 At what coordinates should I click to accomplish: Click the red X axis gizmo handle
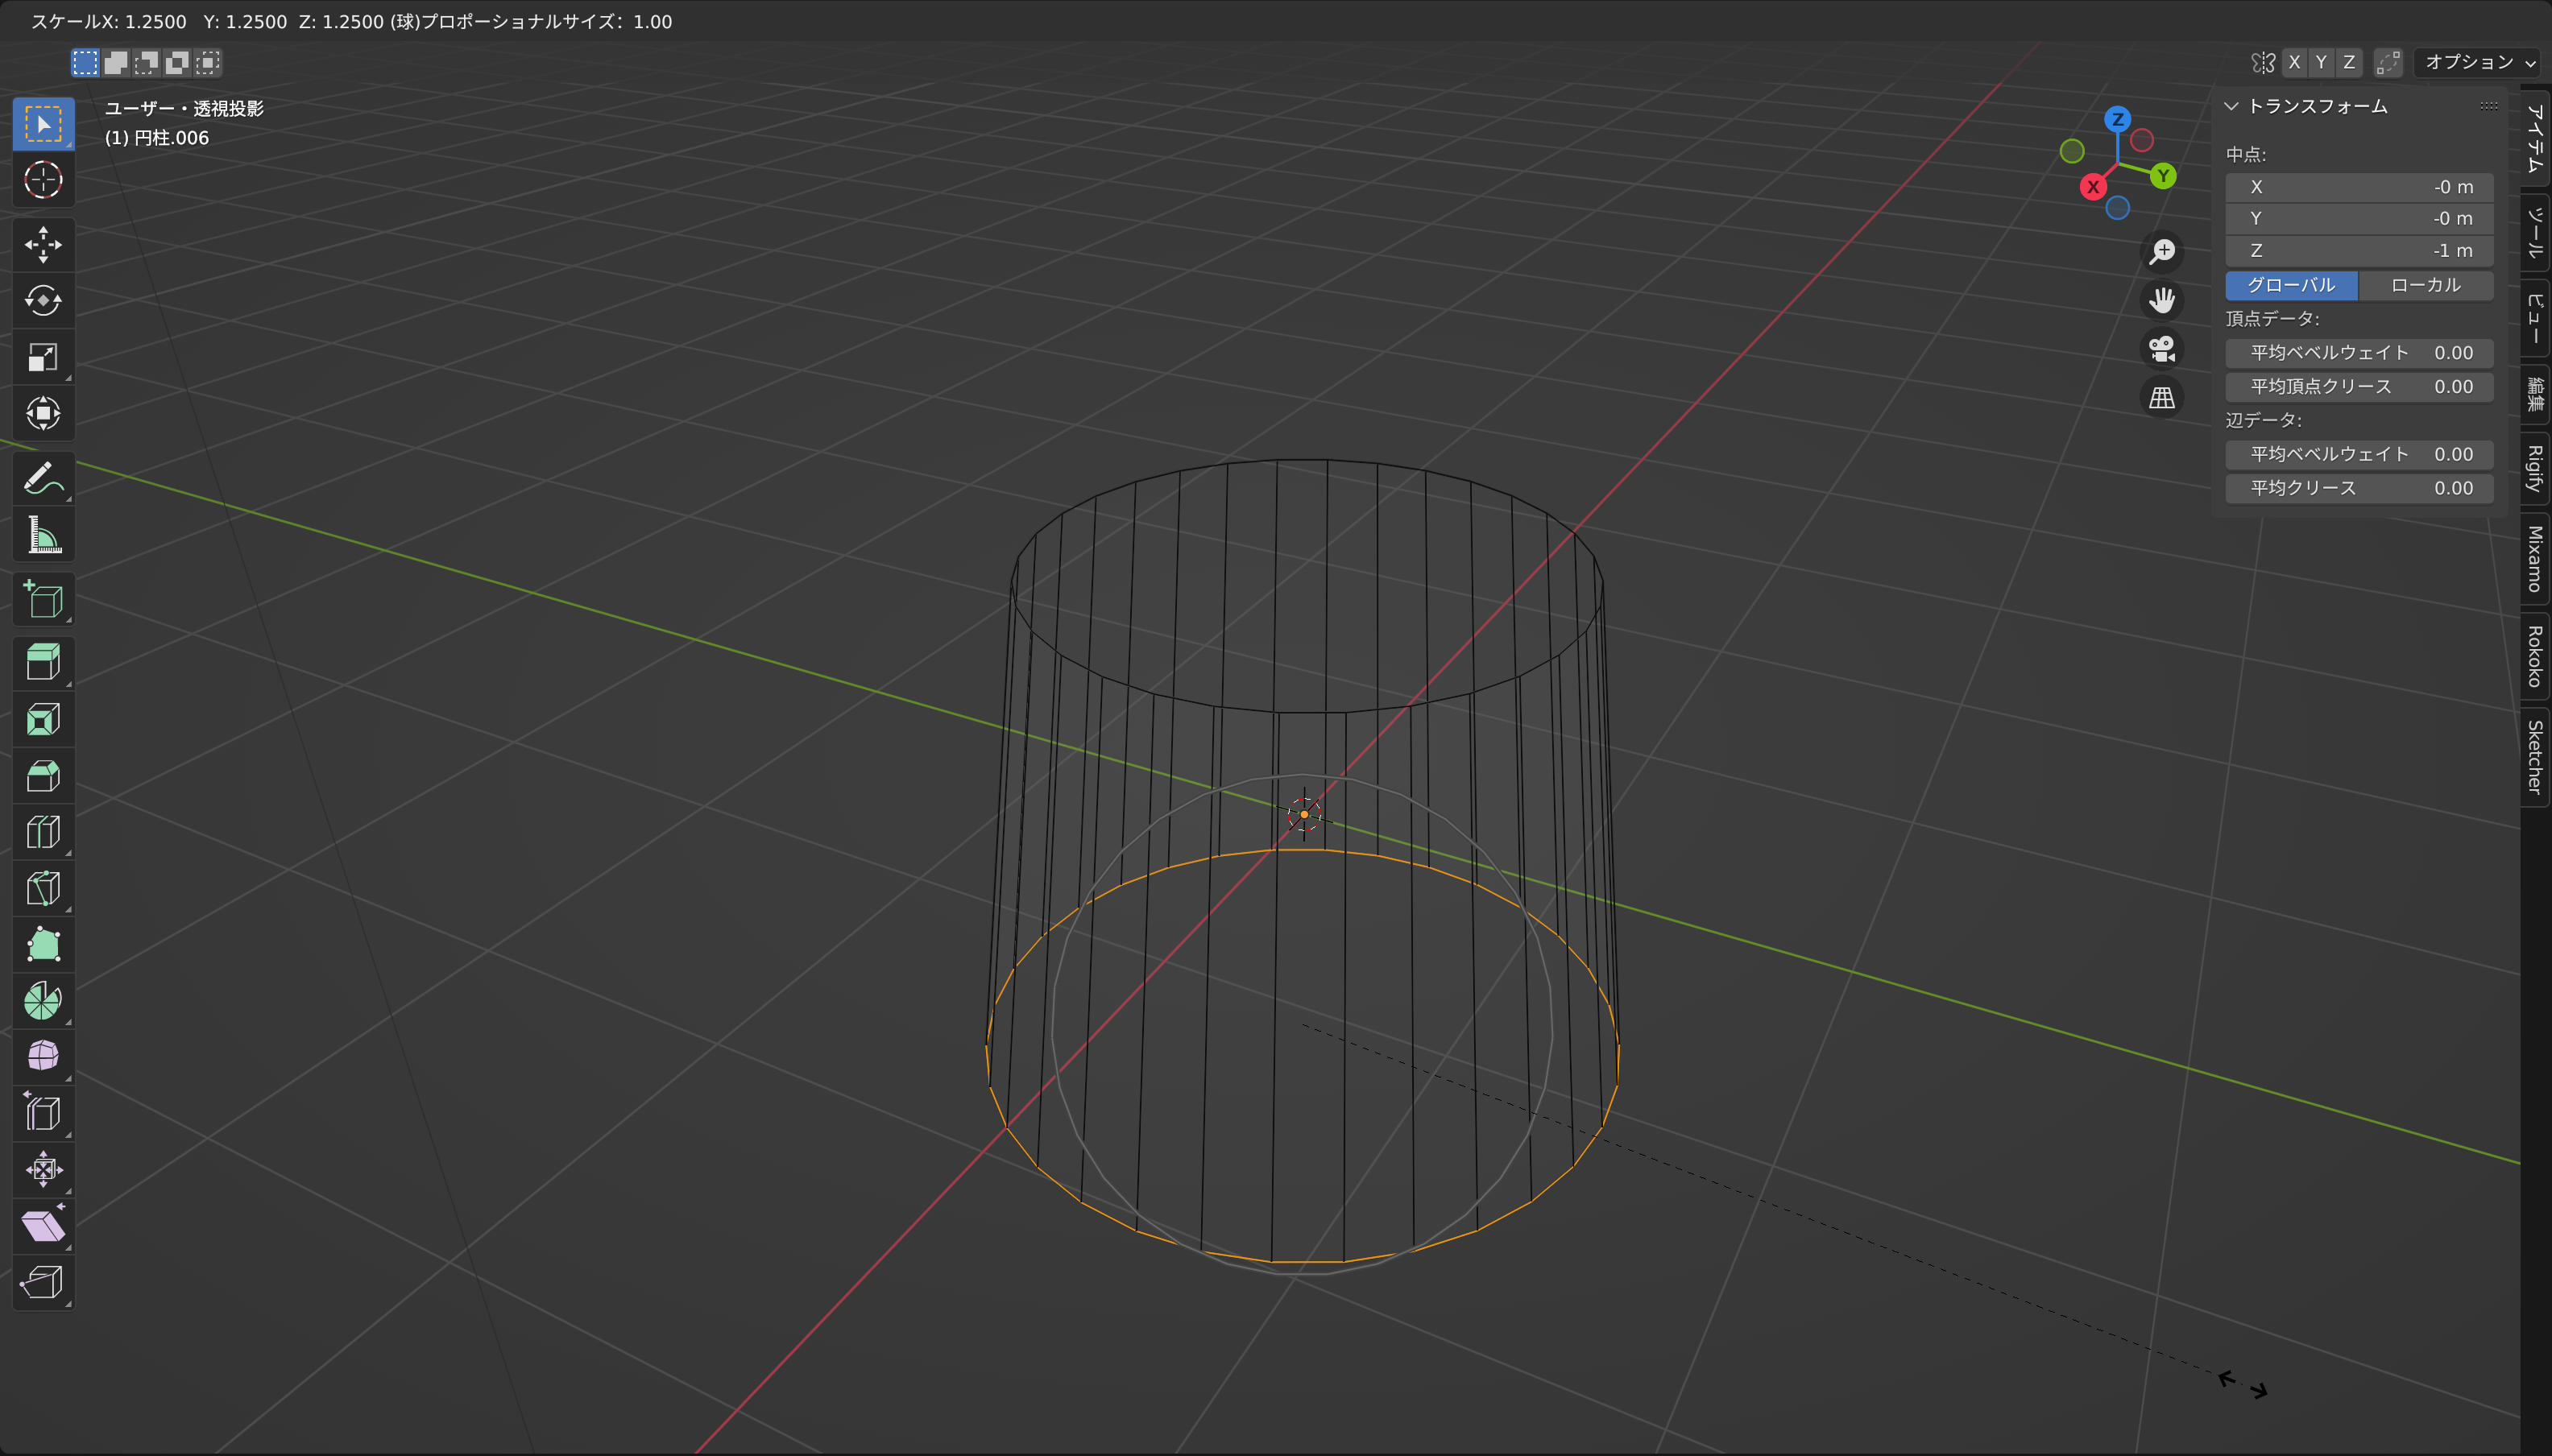click(x=2093, y=187)
